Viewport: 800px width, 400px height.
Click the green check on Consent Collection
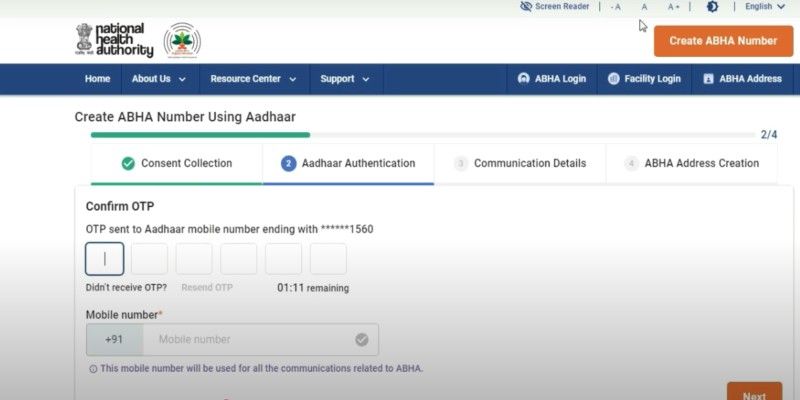pyautogui.click(x=128, y=164)
